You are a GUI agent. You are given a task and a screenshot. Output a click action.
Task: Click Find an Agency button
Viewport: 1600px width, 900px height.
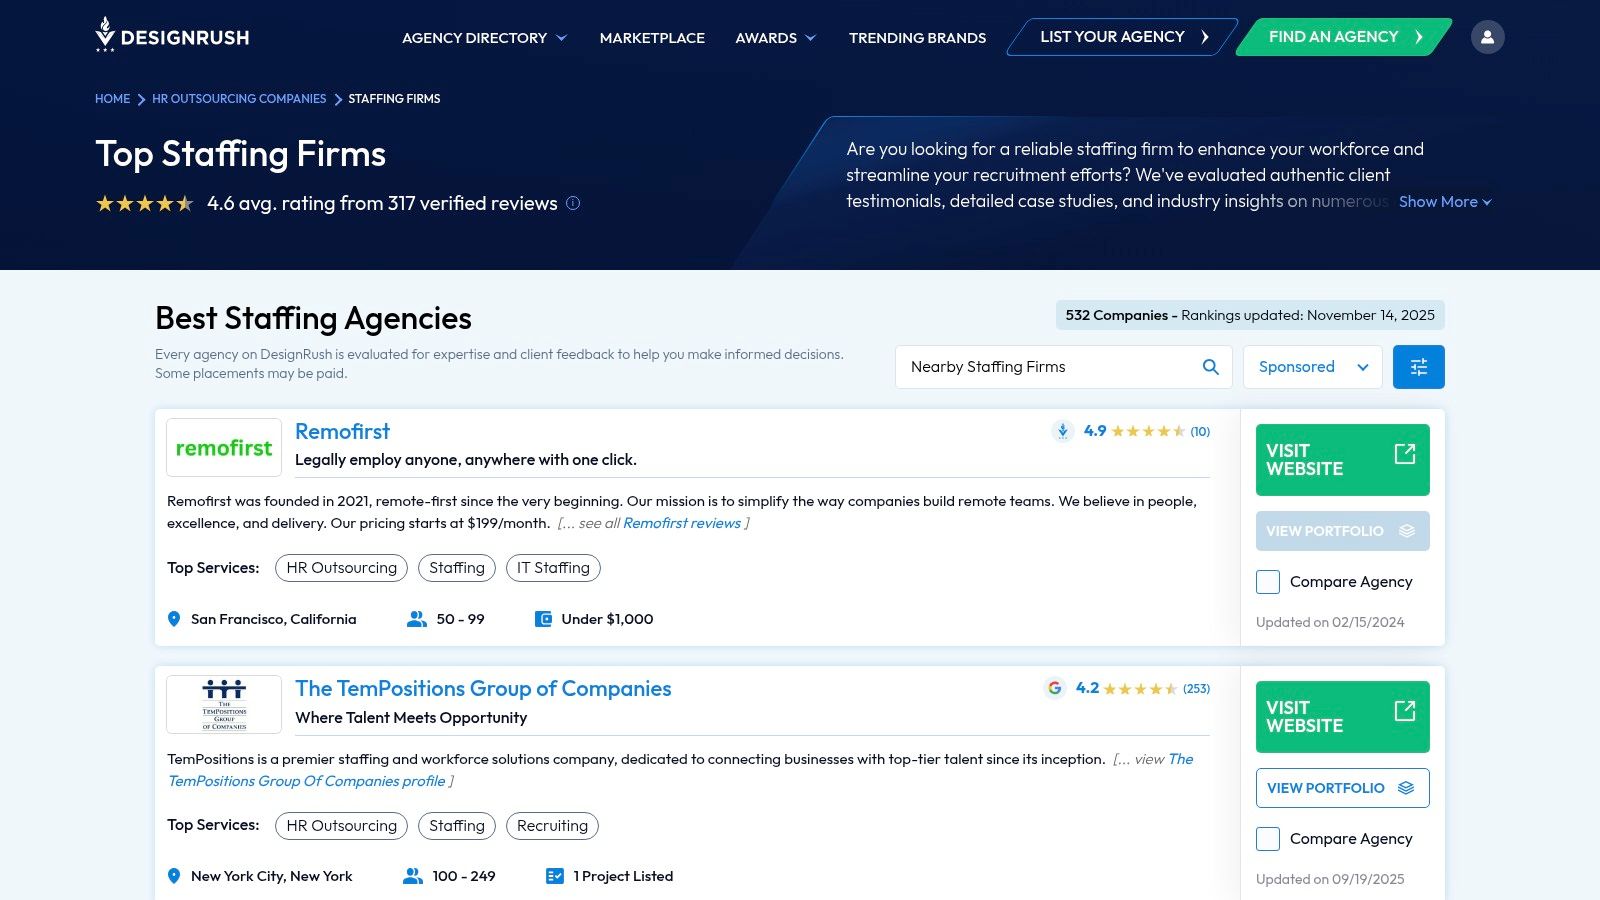point(1344,37)
